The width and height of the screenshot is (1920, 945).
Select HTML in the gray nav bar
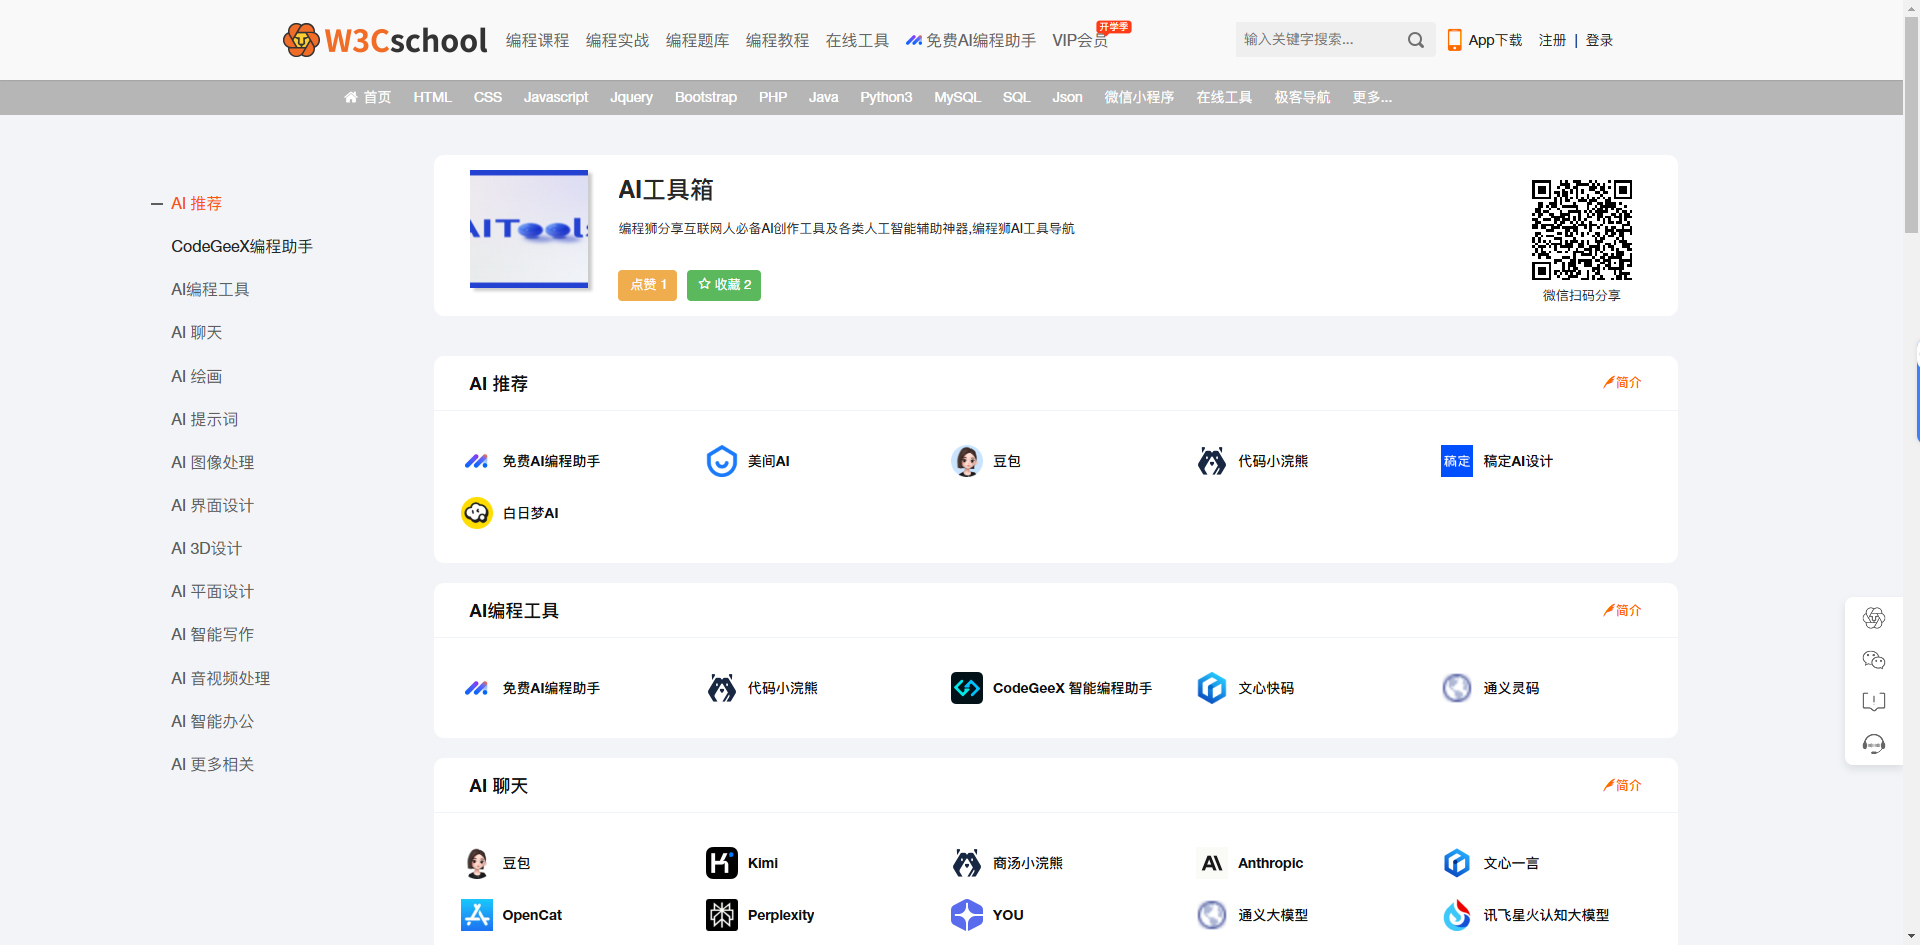[432, 97]
